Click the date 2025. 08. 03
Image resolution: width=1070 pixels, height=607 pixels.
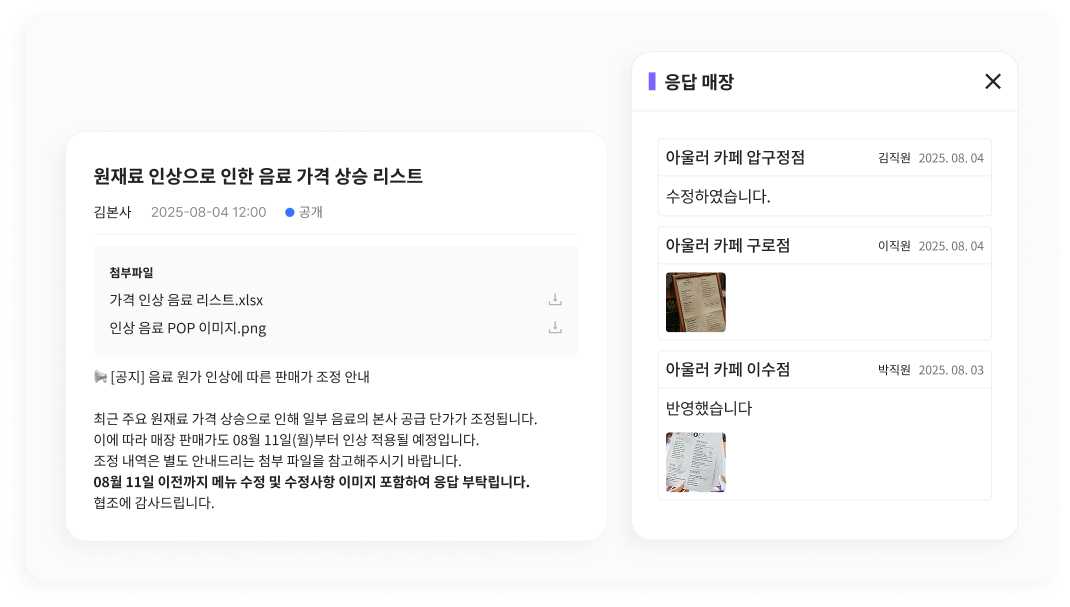[x=951, y=370]
